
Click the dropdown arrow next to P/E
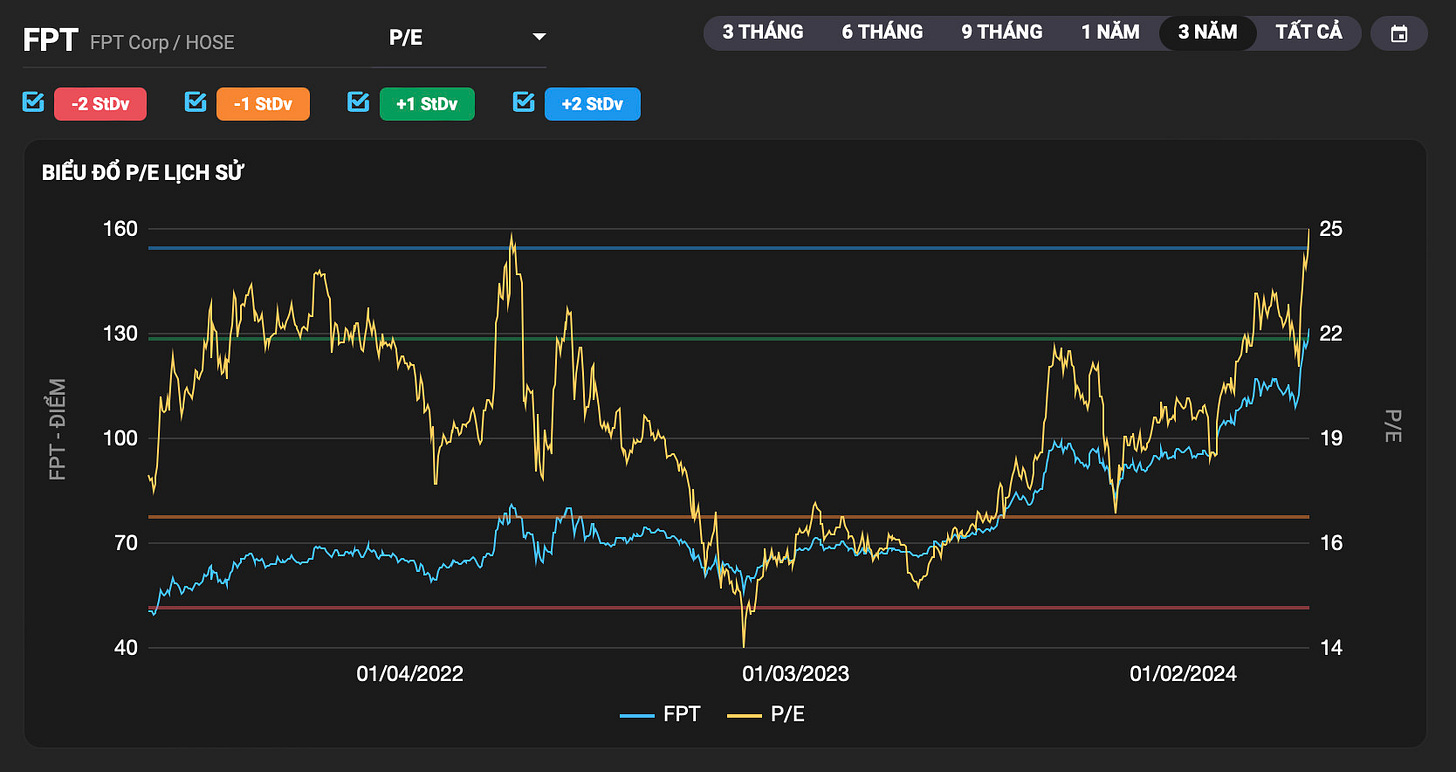tap(539, 38)
